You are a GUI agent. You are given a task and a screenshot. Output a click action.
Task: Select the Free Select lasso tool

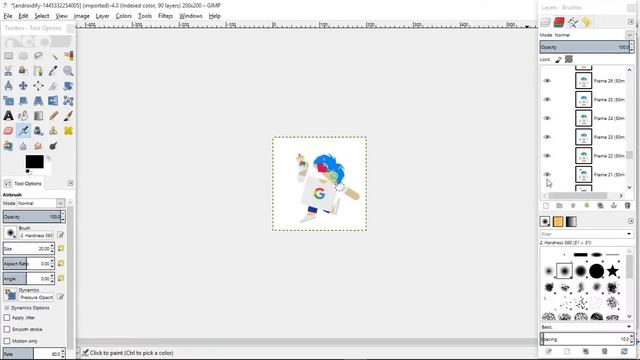(38, 56)
